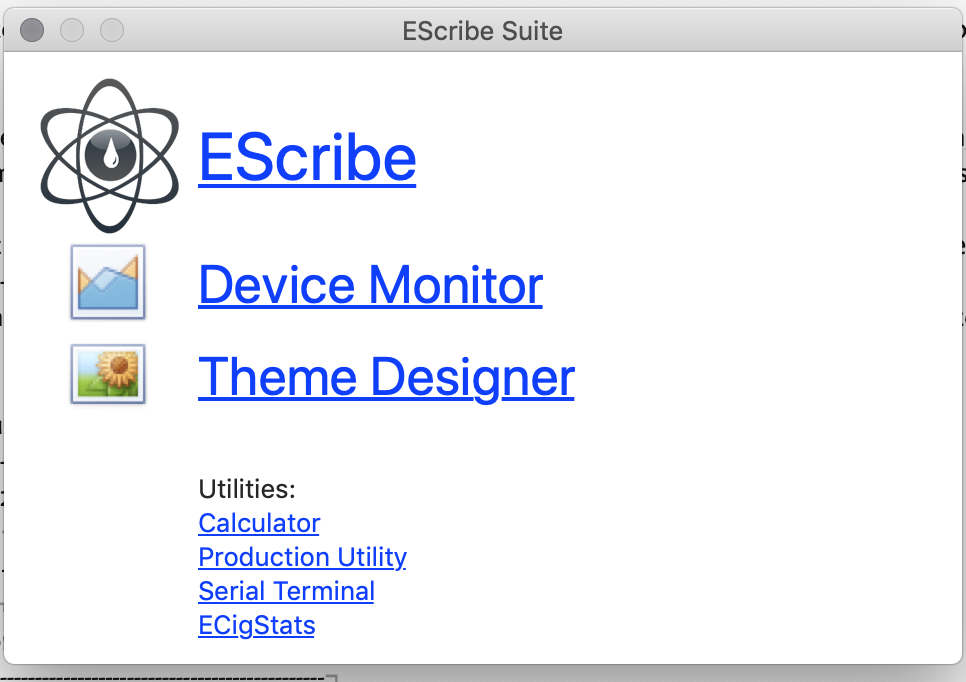Click the Utilities: heading label
This screenshot has width=966, height=682.
(247, 489)
